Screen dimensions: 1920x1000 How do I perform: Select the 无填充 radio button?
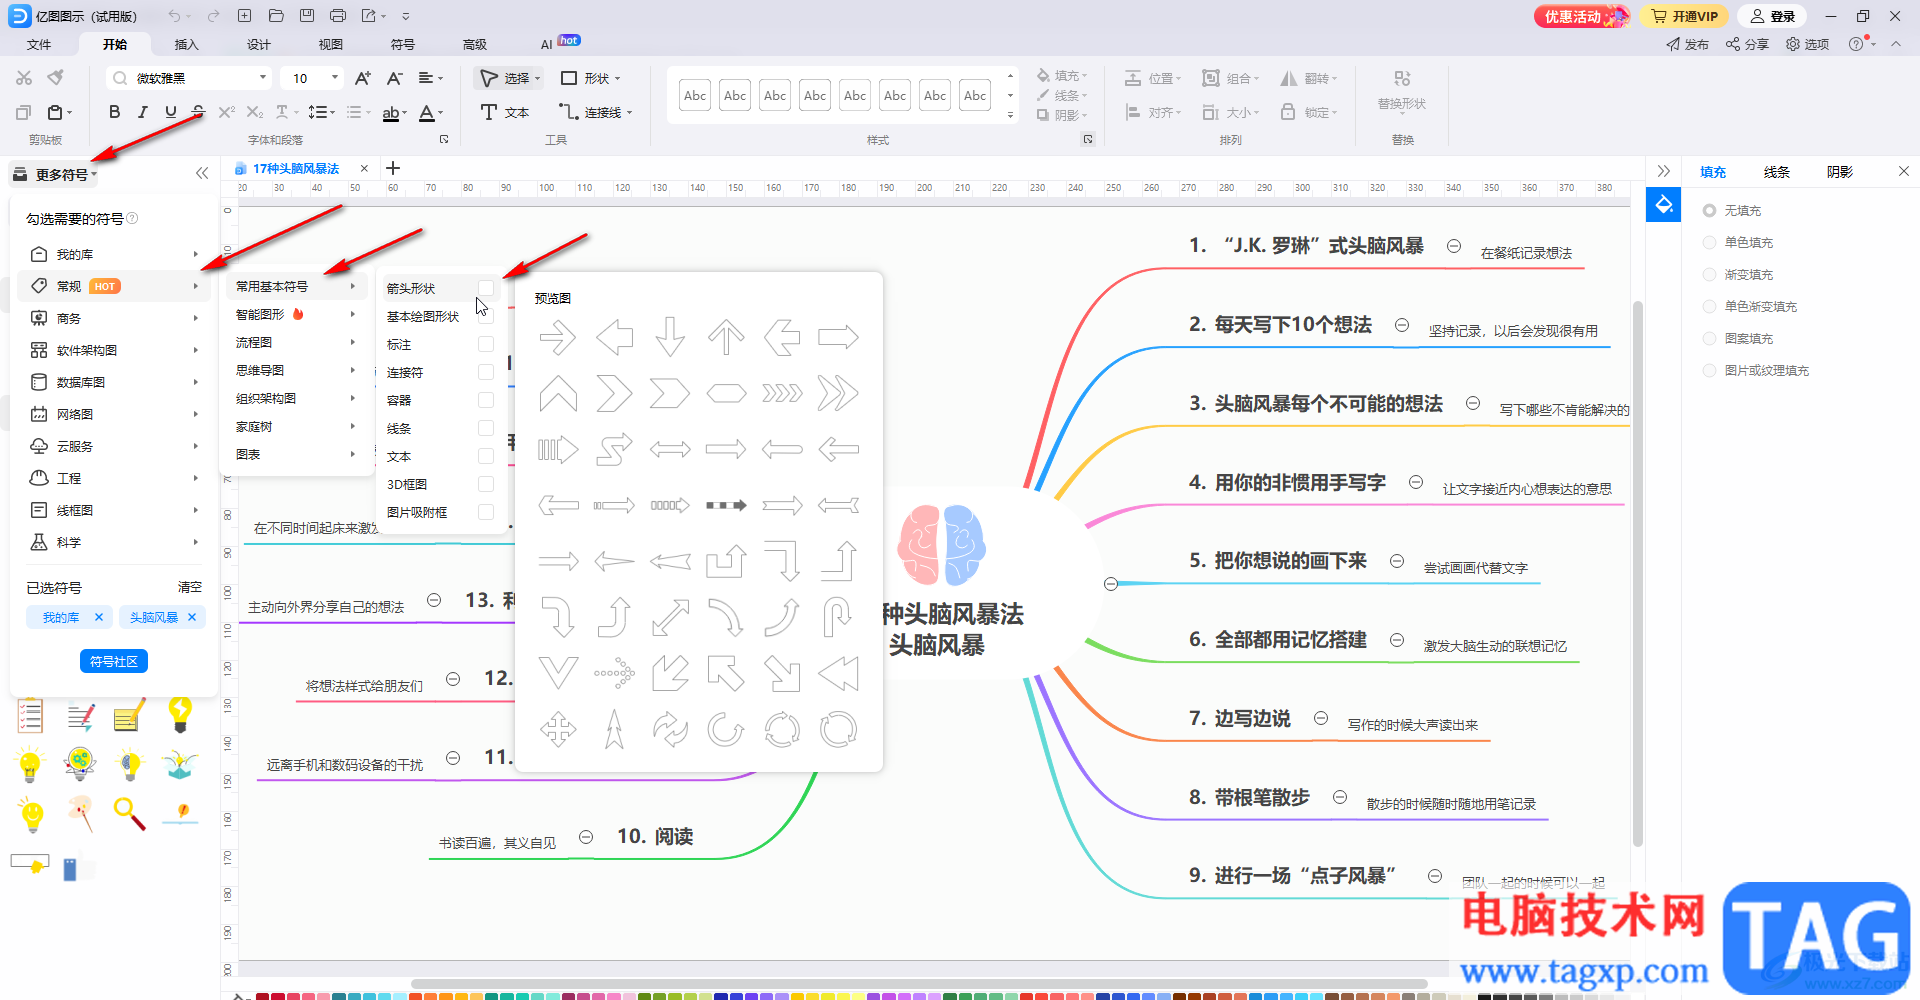click(1709, 211)
